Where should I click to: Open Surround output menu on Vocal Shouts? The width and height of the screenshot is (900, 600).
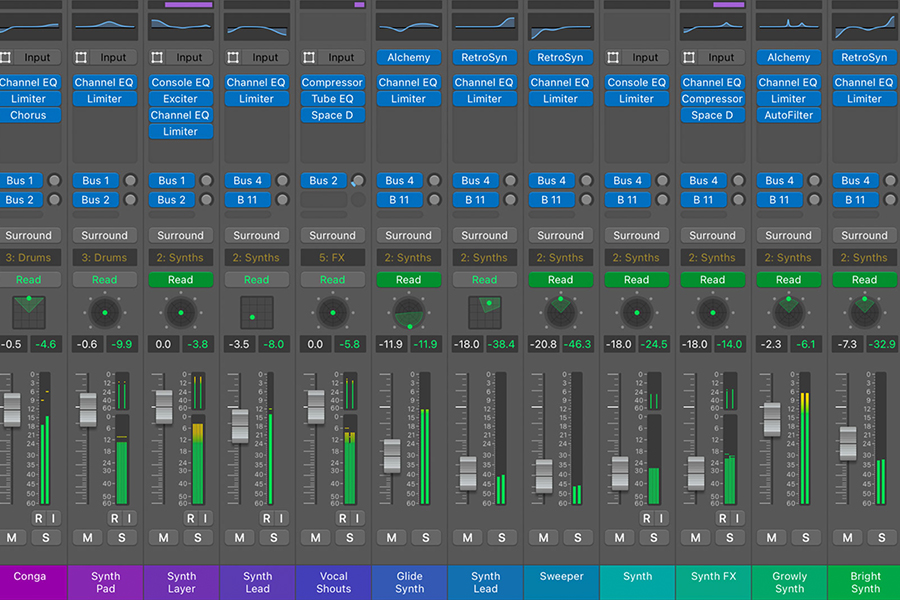pos(332,235)
